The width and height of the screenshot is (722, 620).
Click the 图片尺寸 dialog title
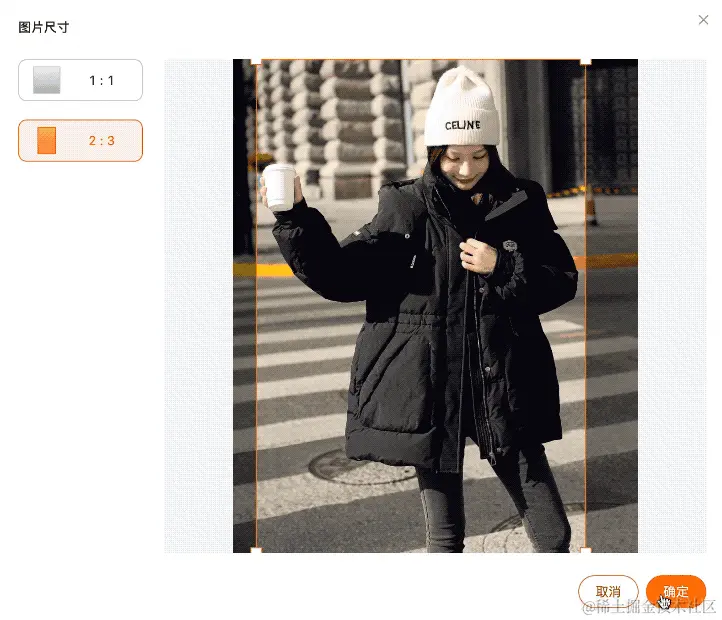coord(44,27)
